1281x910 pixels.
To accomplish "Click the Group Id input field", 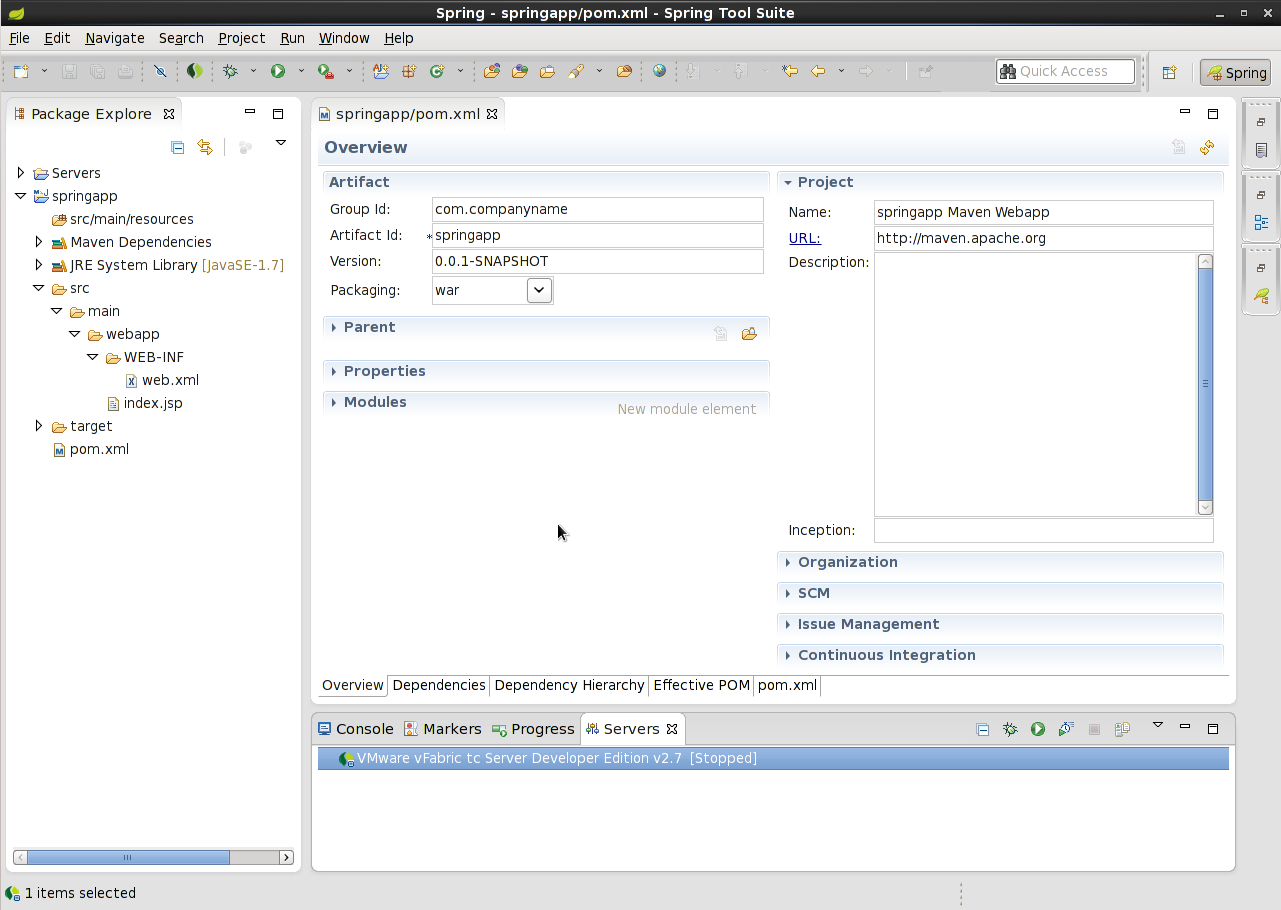I will coord(598,209).
